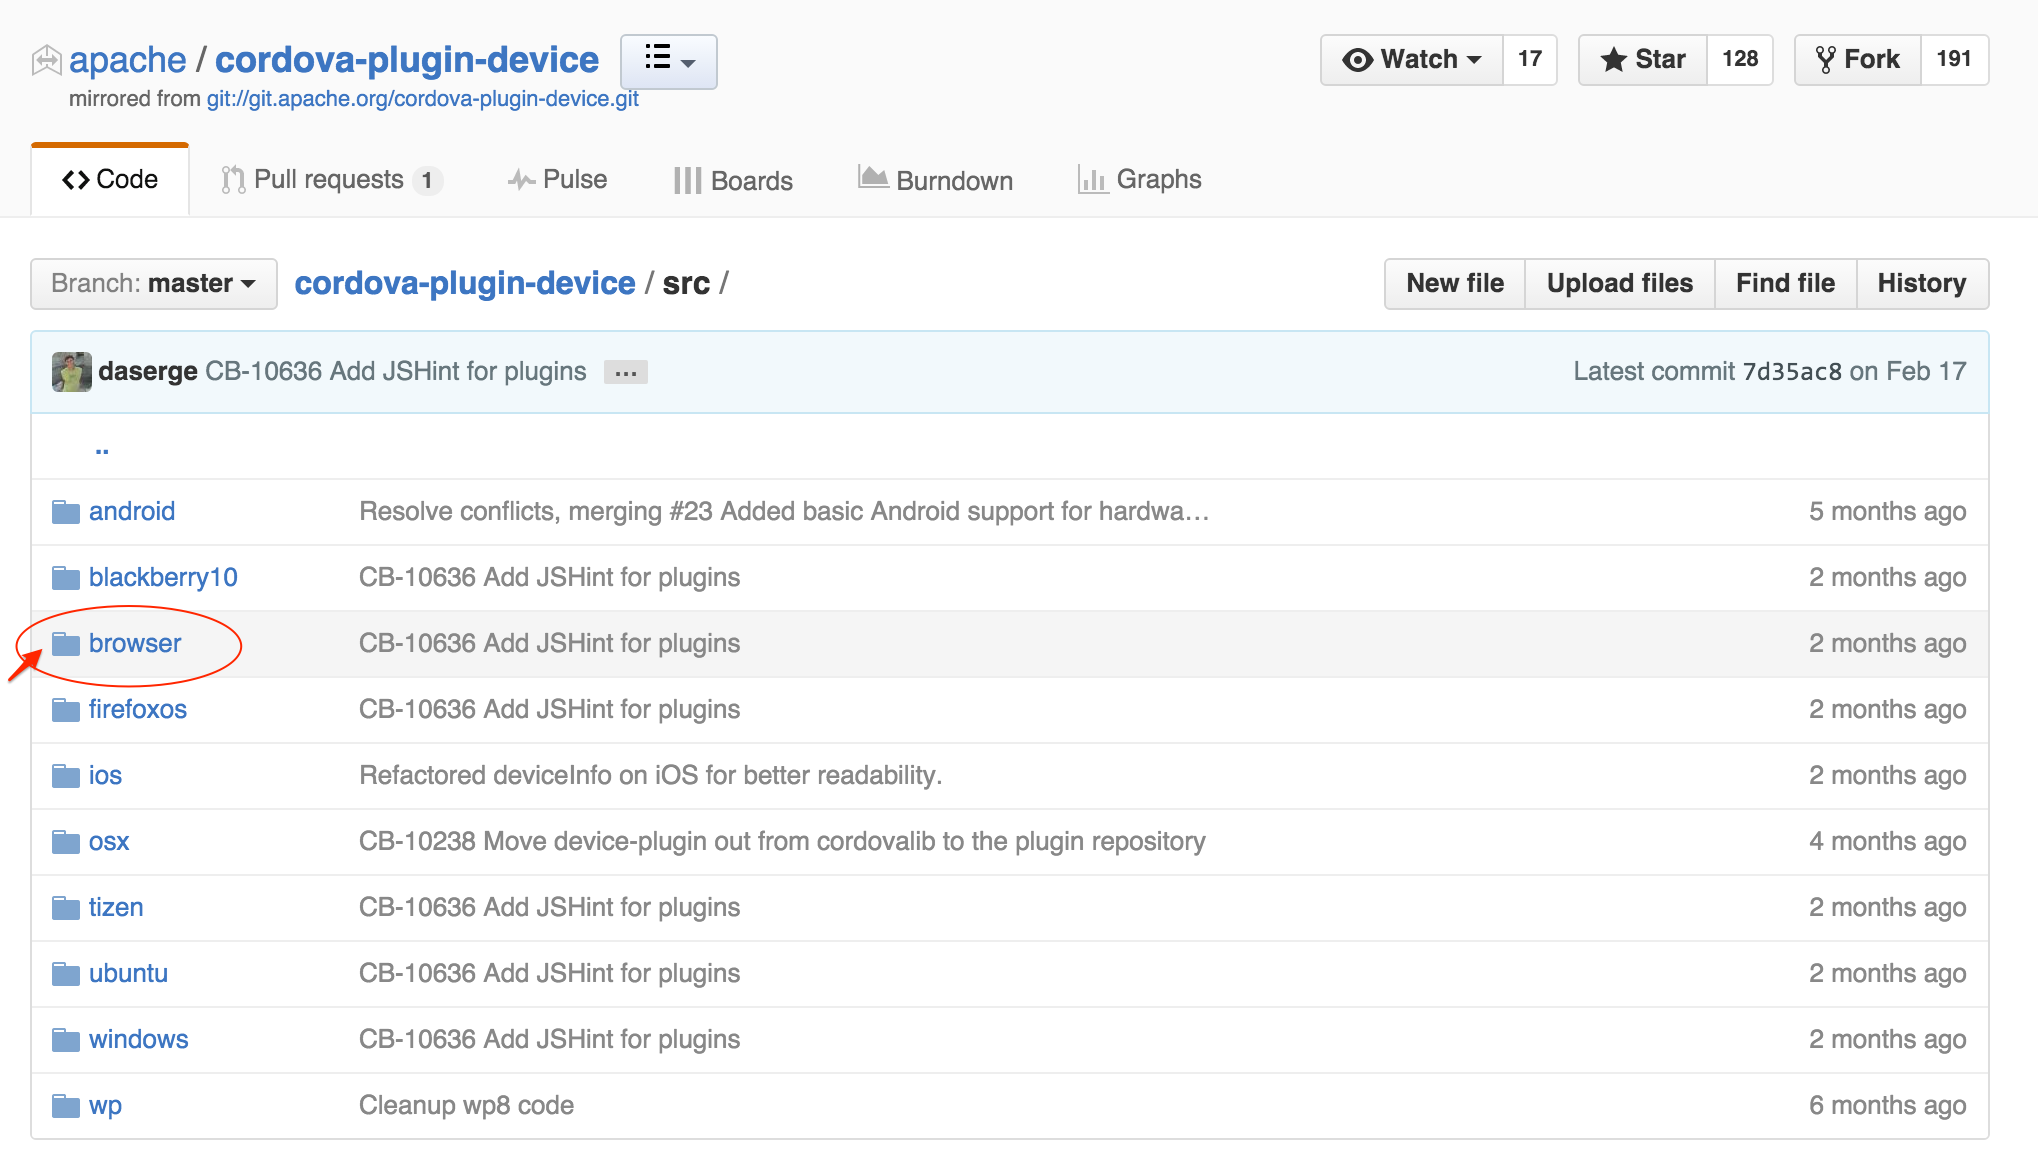Open the History button
Viewport: 2038px width, 1164px height.
click(x=1922, y=284)
